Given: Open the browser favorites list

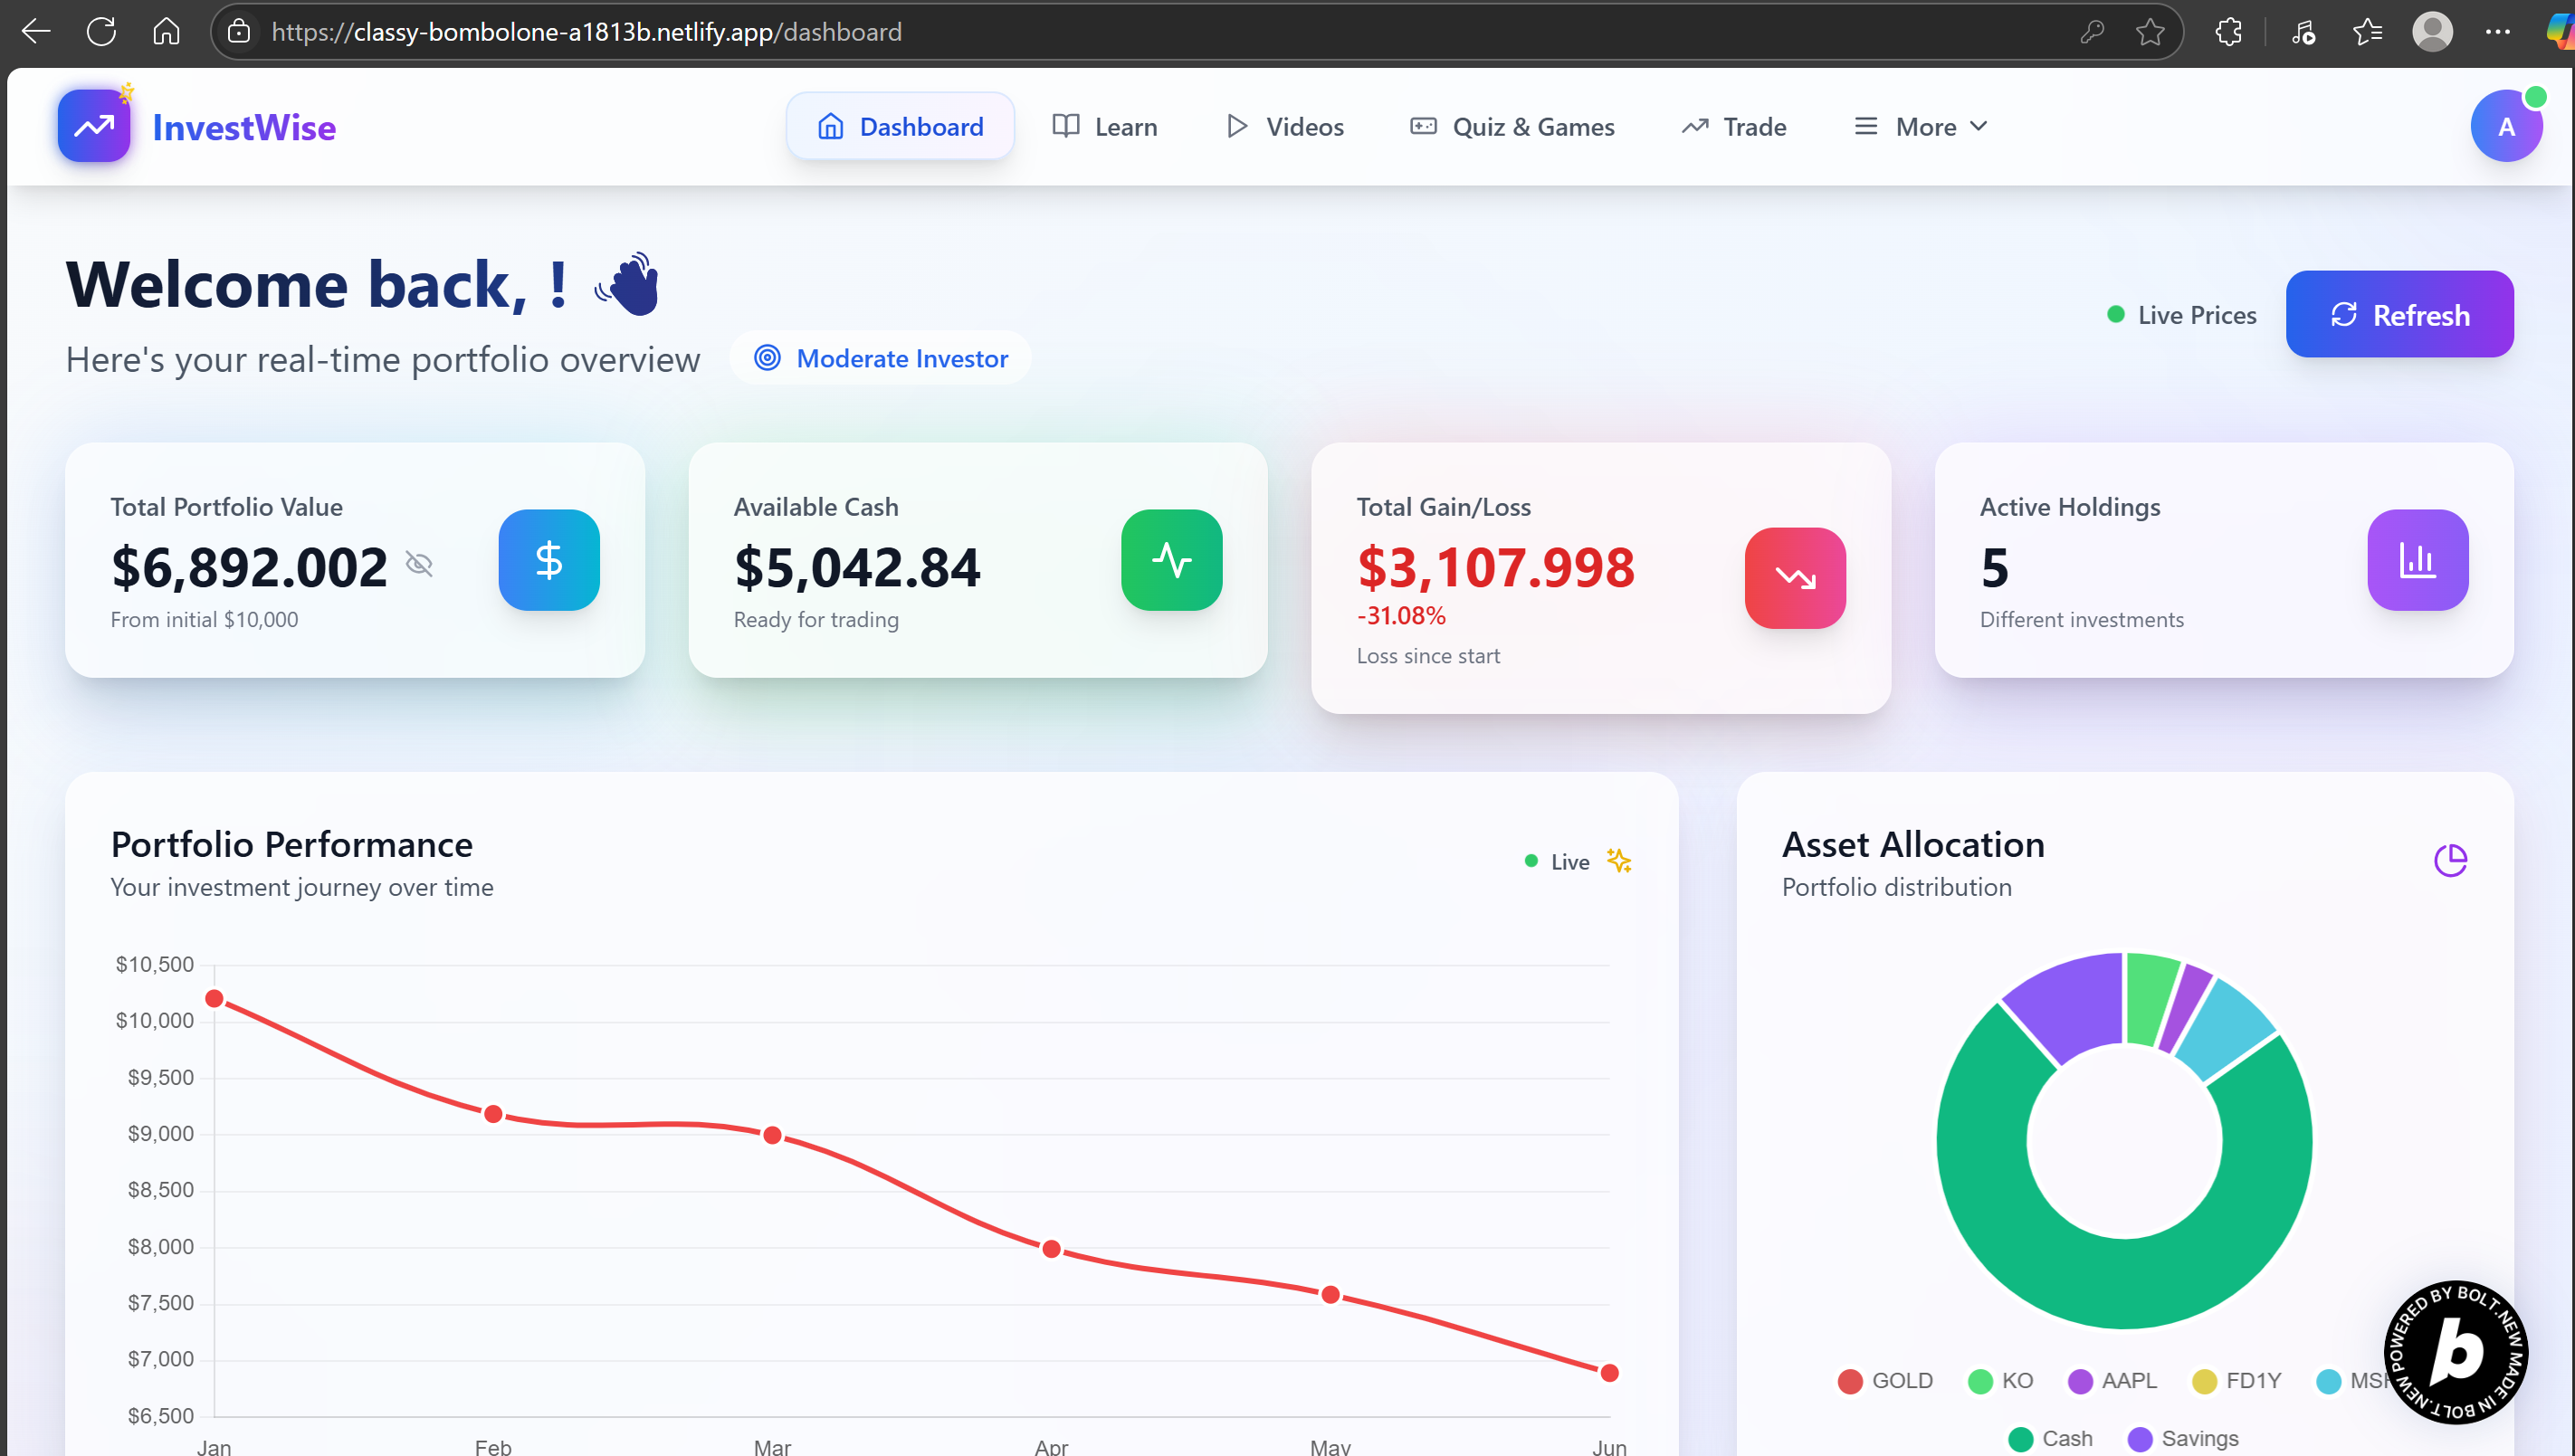Looking at the screenshot, I should (x=2366, y=32).
